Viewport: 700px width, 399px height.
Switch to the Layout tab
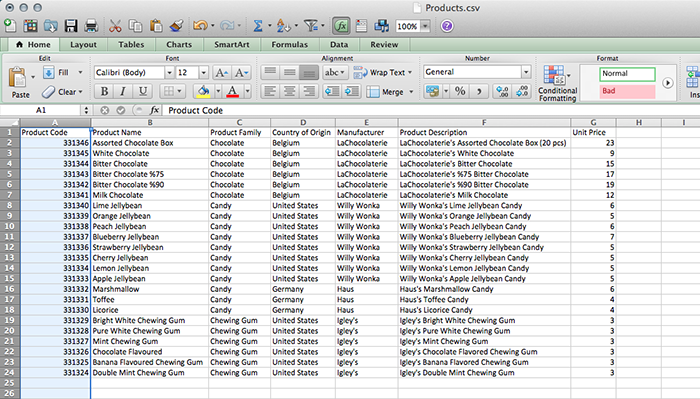(83, 45)
